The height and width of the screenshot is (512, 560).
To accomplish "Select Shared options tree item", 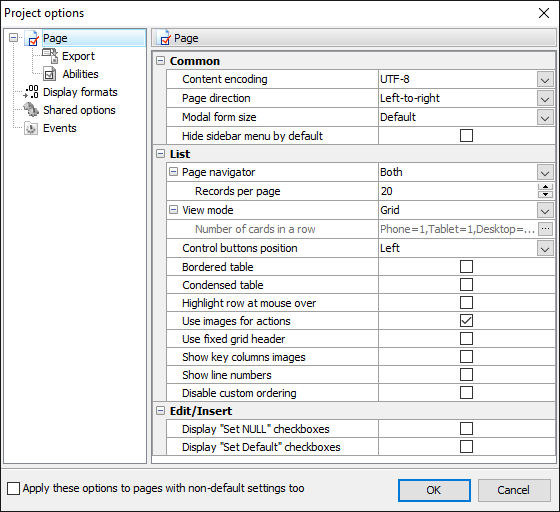I will click(79, 110).
